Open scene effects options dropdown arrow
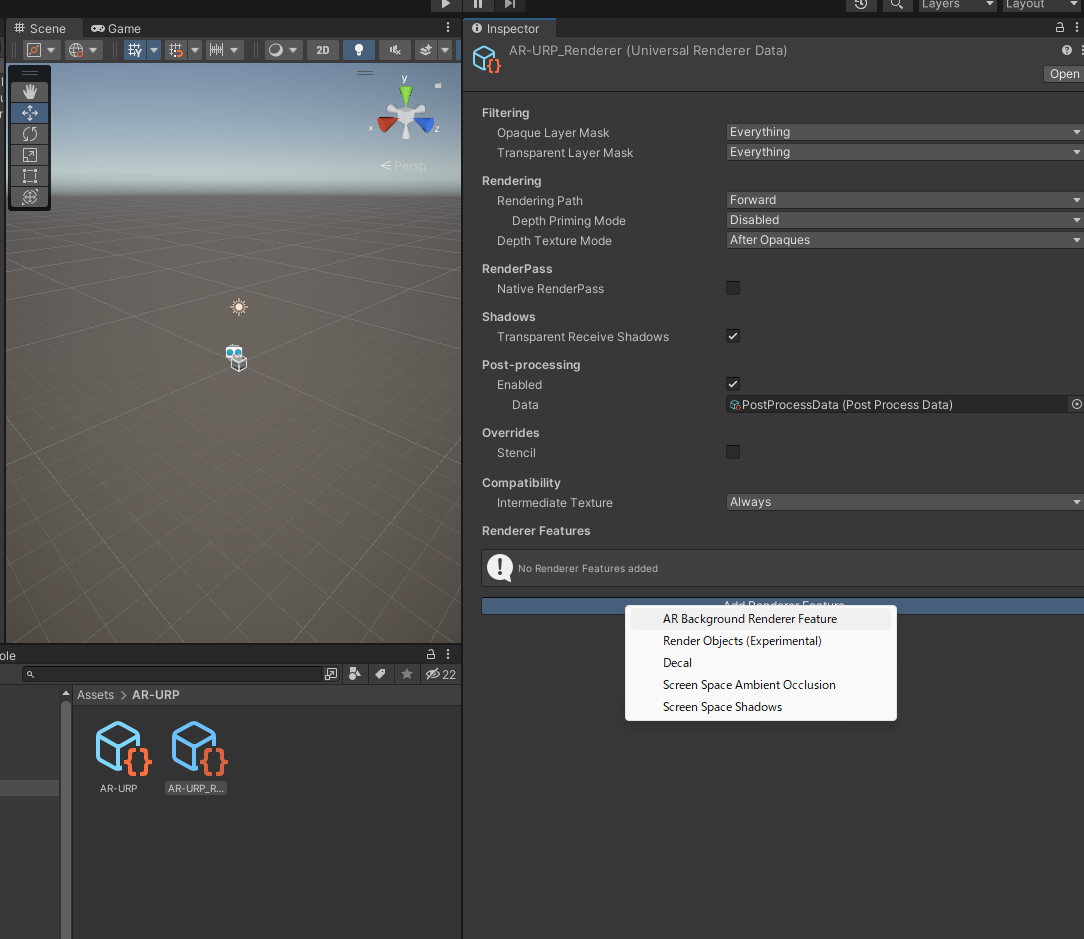 [x=445, y=50]
